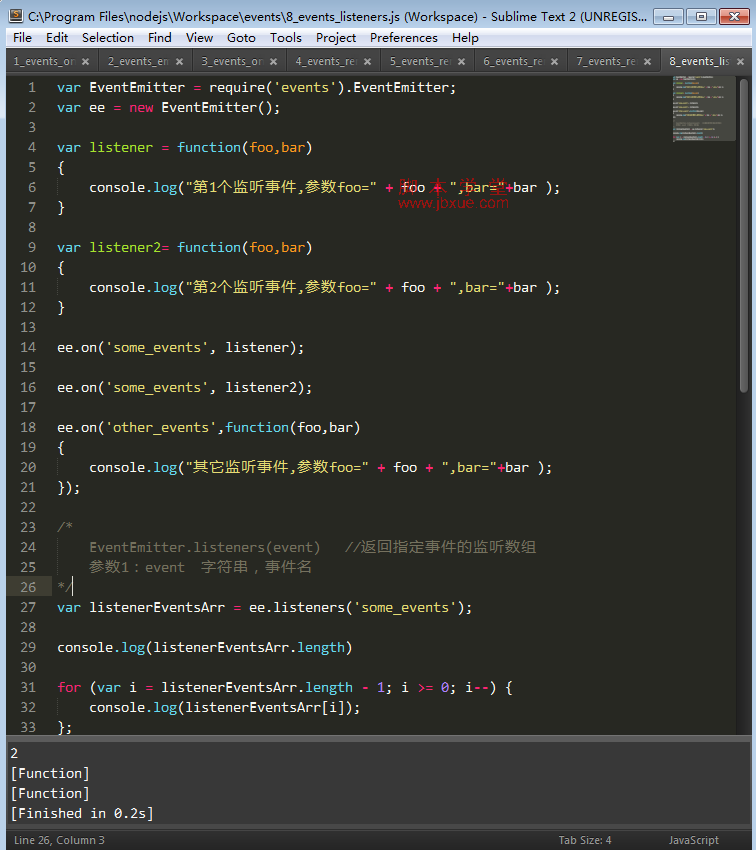Click 'console.log(listenerEventsArr[i]);' line
756x850 pixels.
224,707
